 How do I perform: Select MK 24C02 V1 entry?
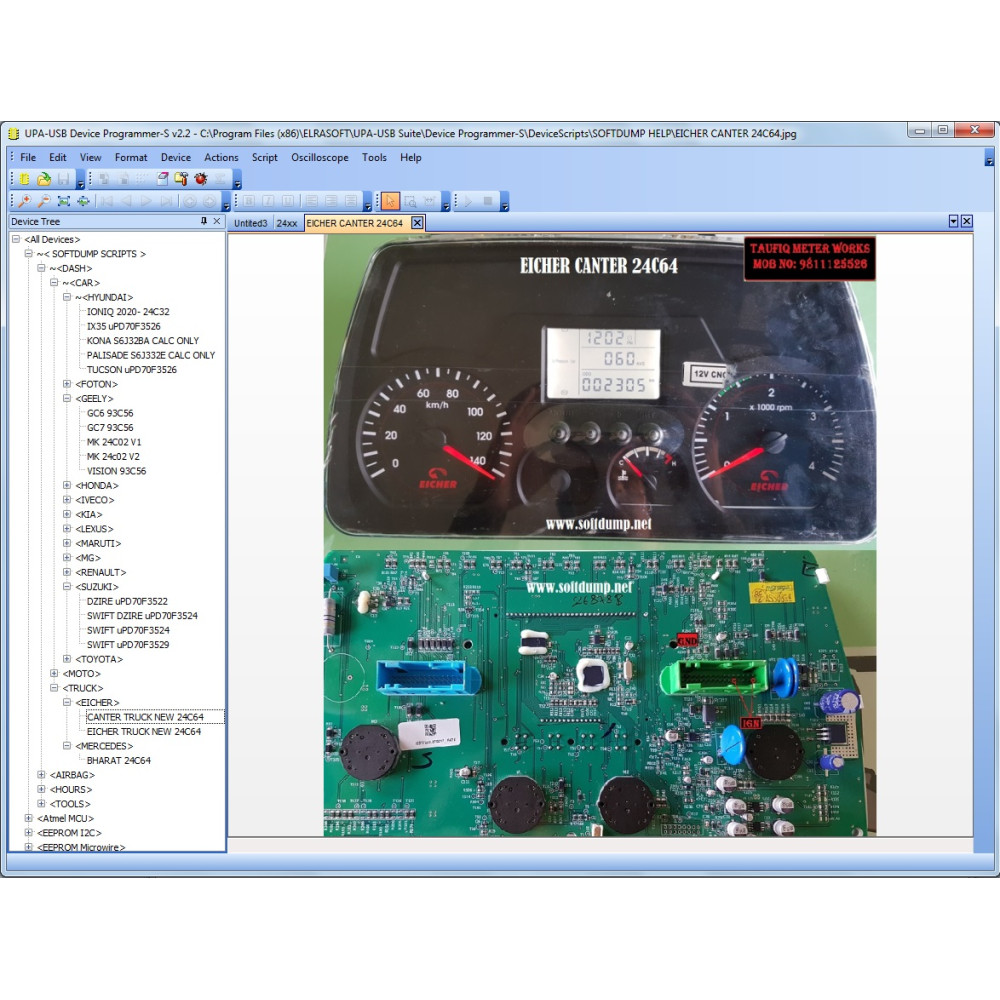(x=114, y=442)
